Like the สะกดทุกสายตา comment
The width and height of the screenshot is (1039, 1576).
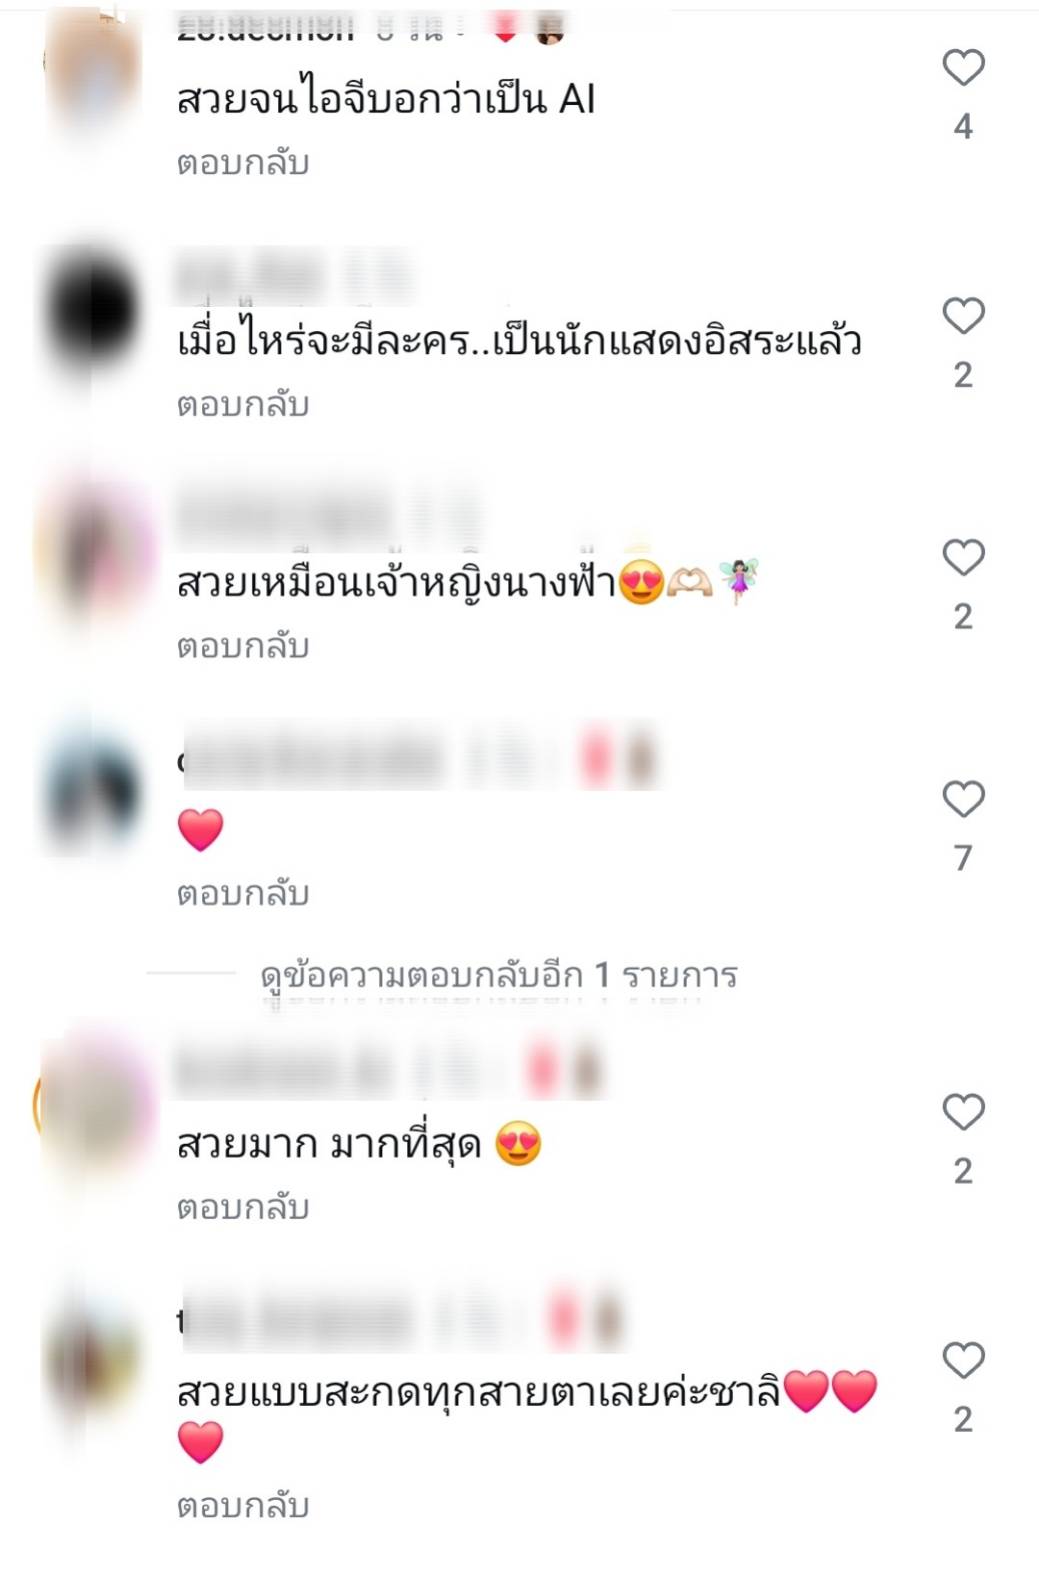(963, 1360)
